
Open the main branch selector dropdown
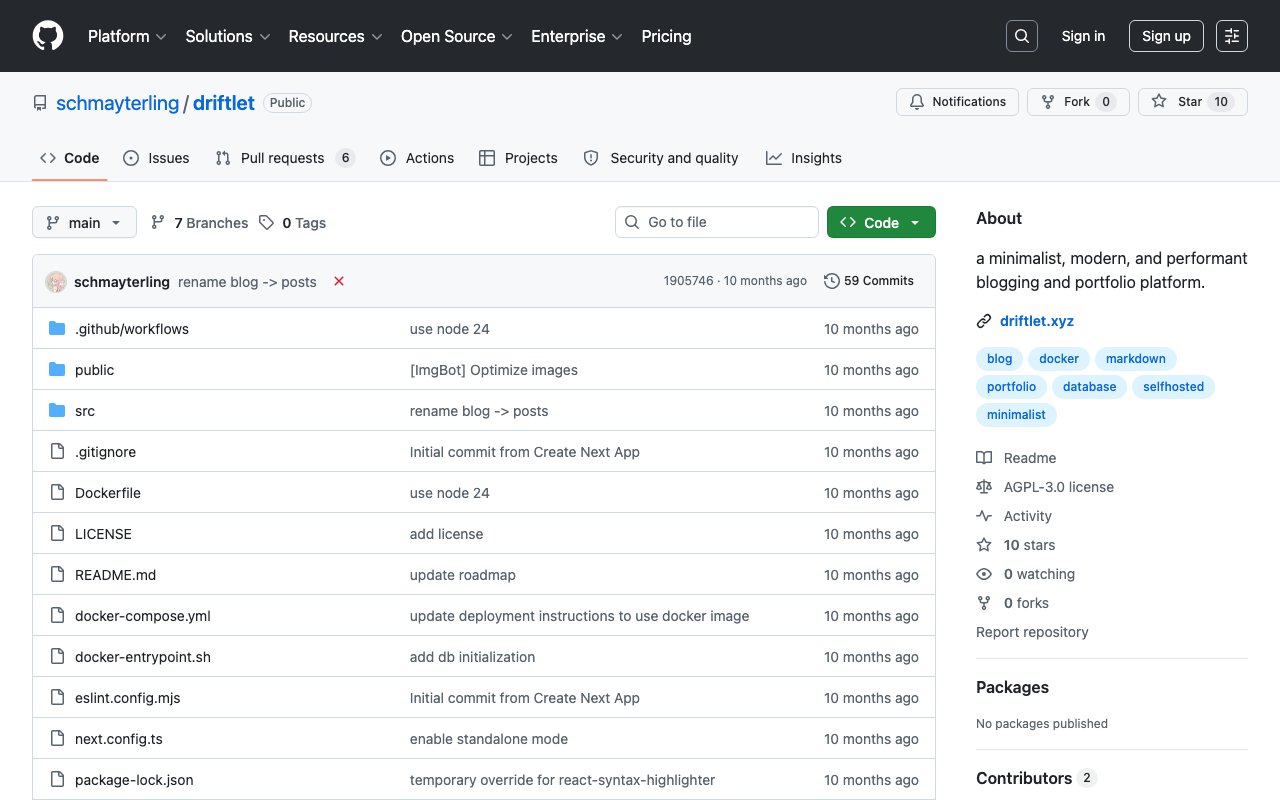pos(84,222)
